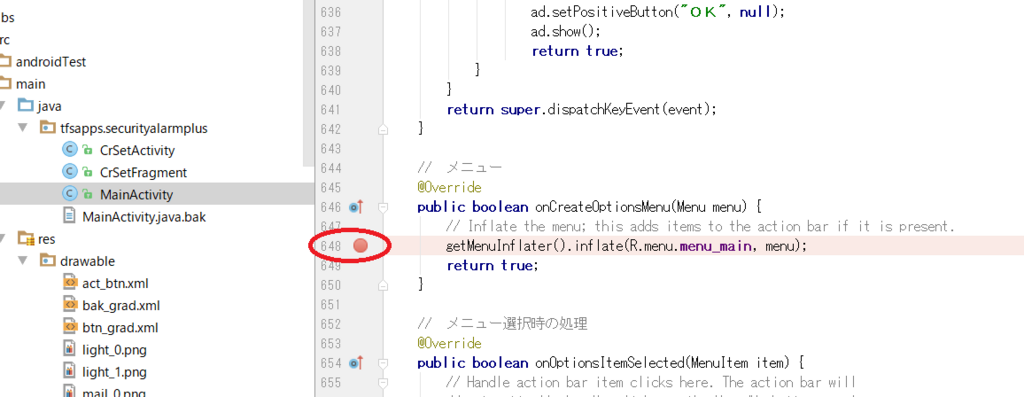
Task: Click the java source folder icon
Action: click(x=25, y=106)
